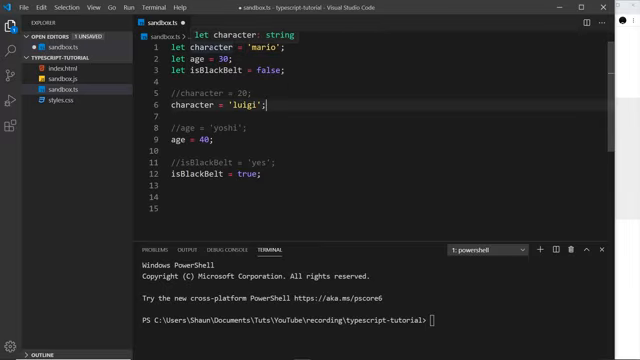Add a new terminal with plus icon

tap(540, 249)
